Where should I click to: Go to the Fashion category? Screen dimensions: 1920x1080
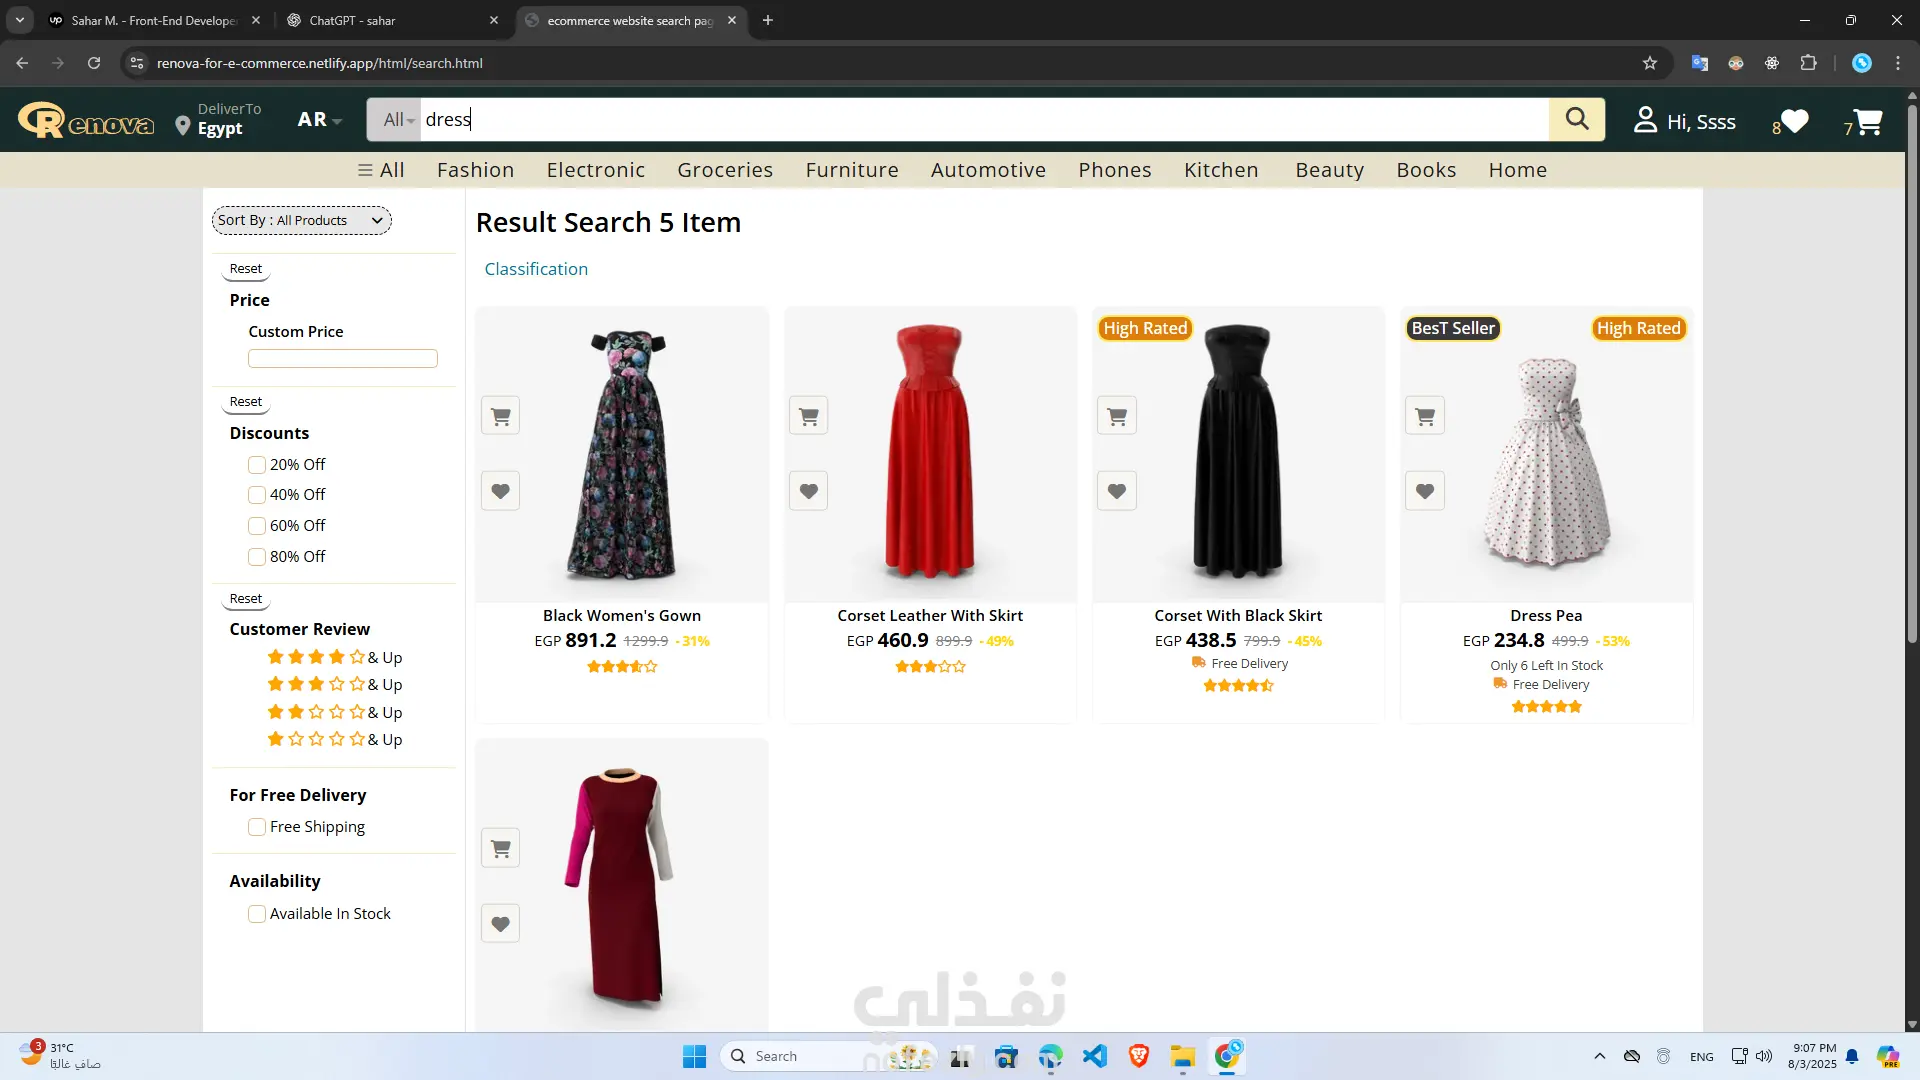[x=475, y=170]
